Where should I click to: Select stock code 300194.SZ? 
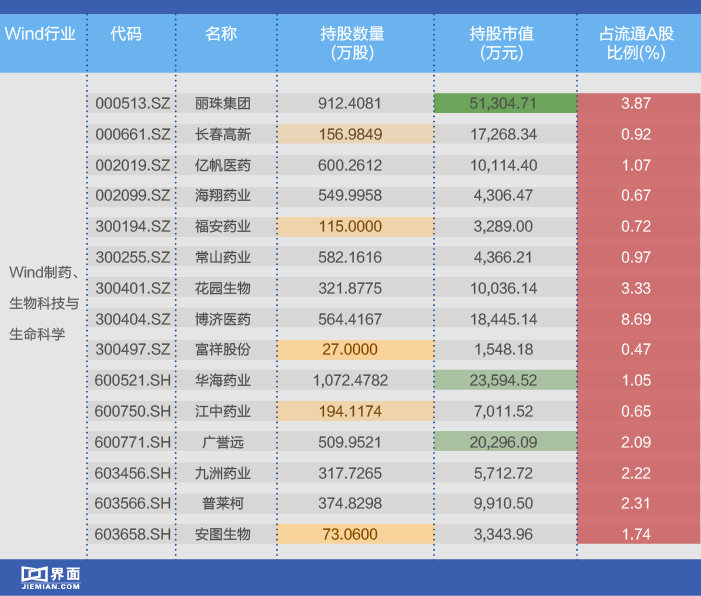pos(133,226)
